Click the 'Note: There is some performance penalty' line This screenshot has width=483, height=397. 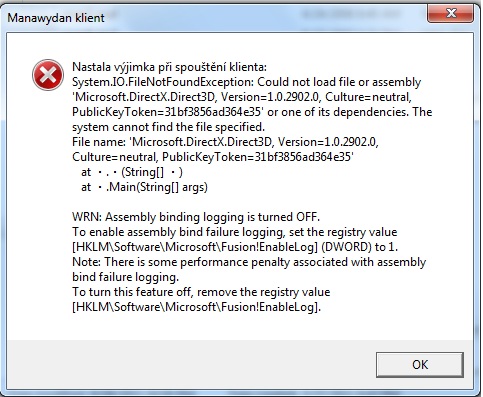[x=249, y=262]
